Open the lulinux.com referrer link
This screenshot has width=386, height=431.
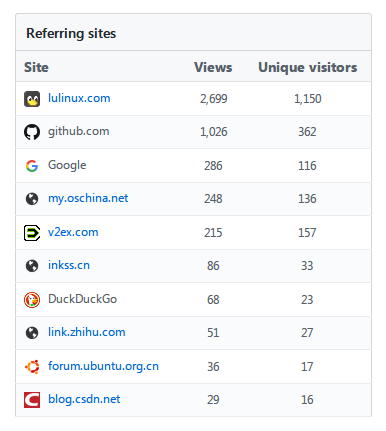pos(79,98)
